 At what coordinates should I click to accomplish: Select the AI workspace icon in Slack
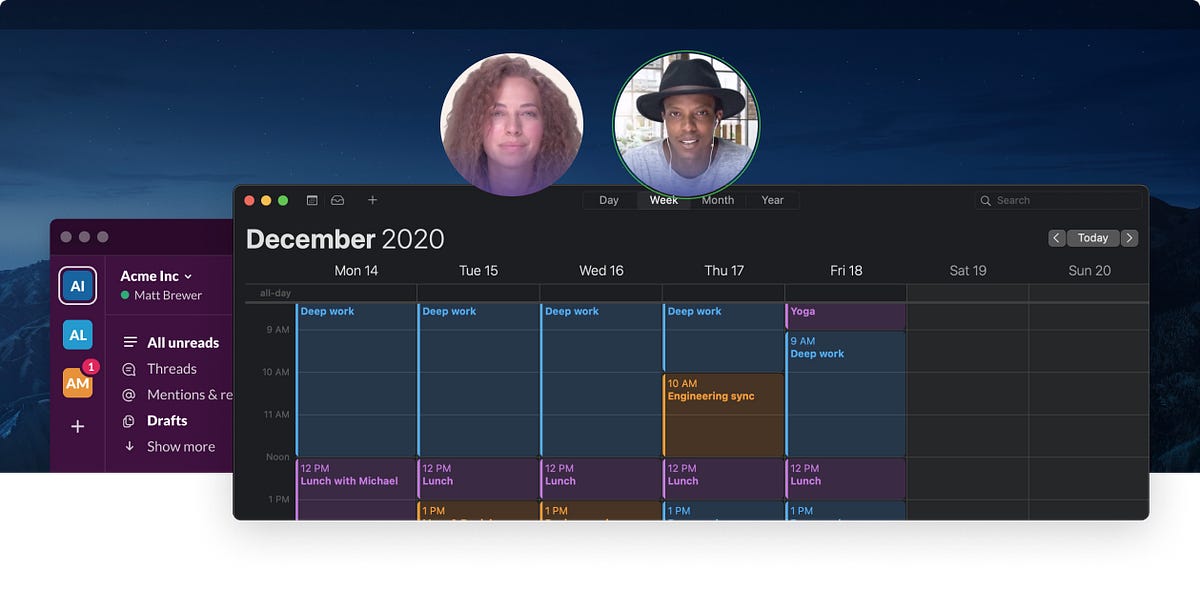(78, 286)
